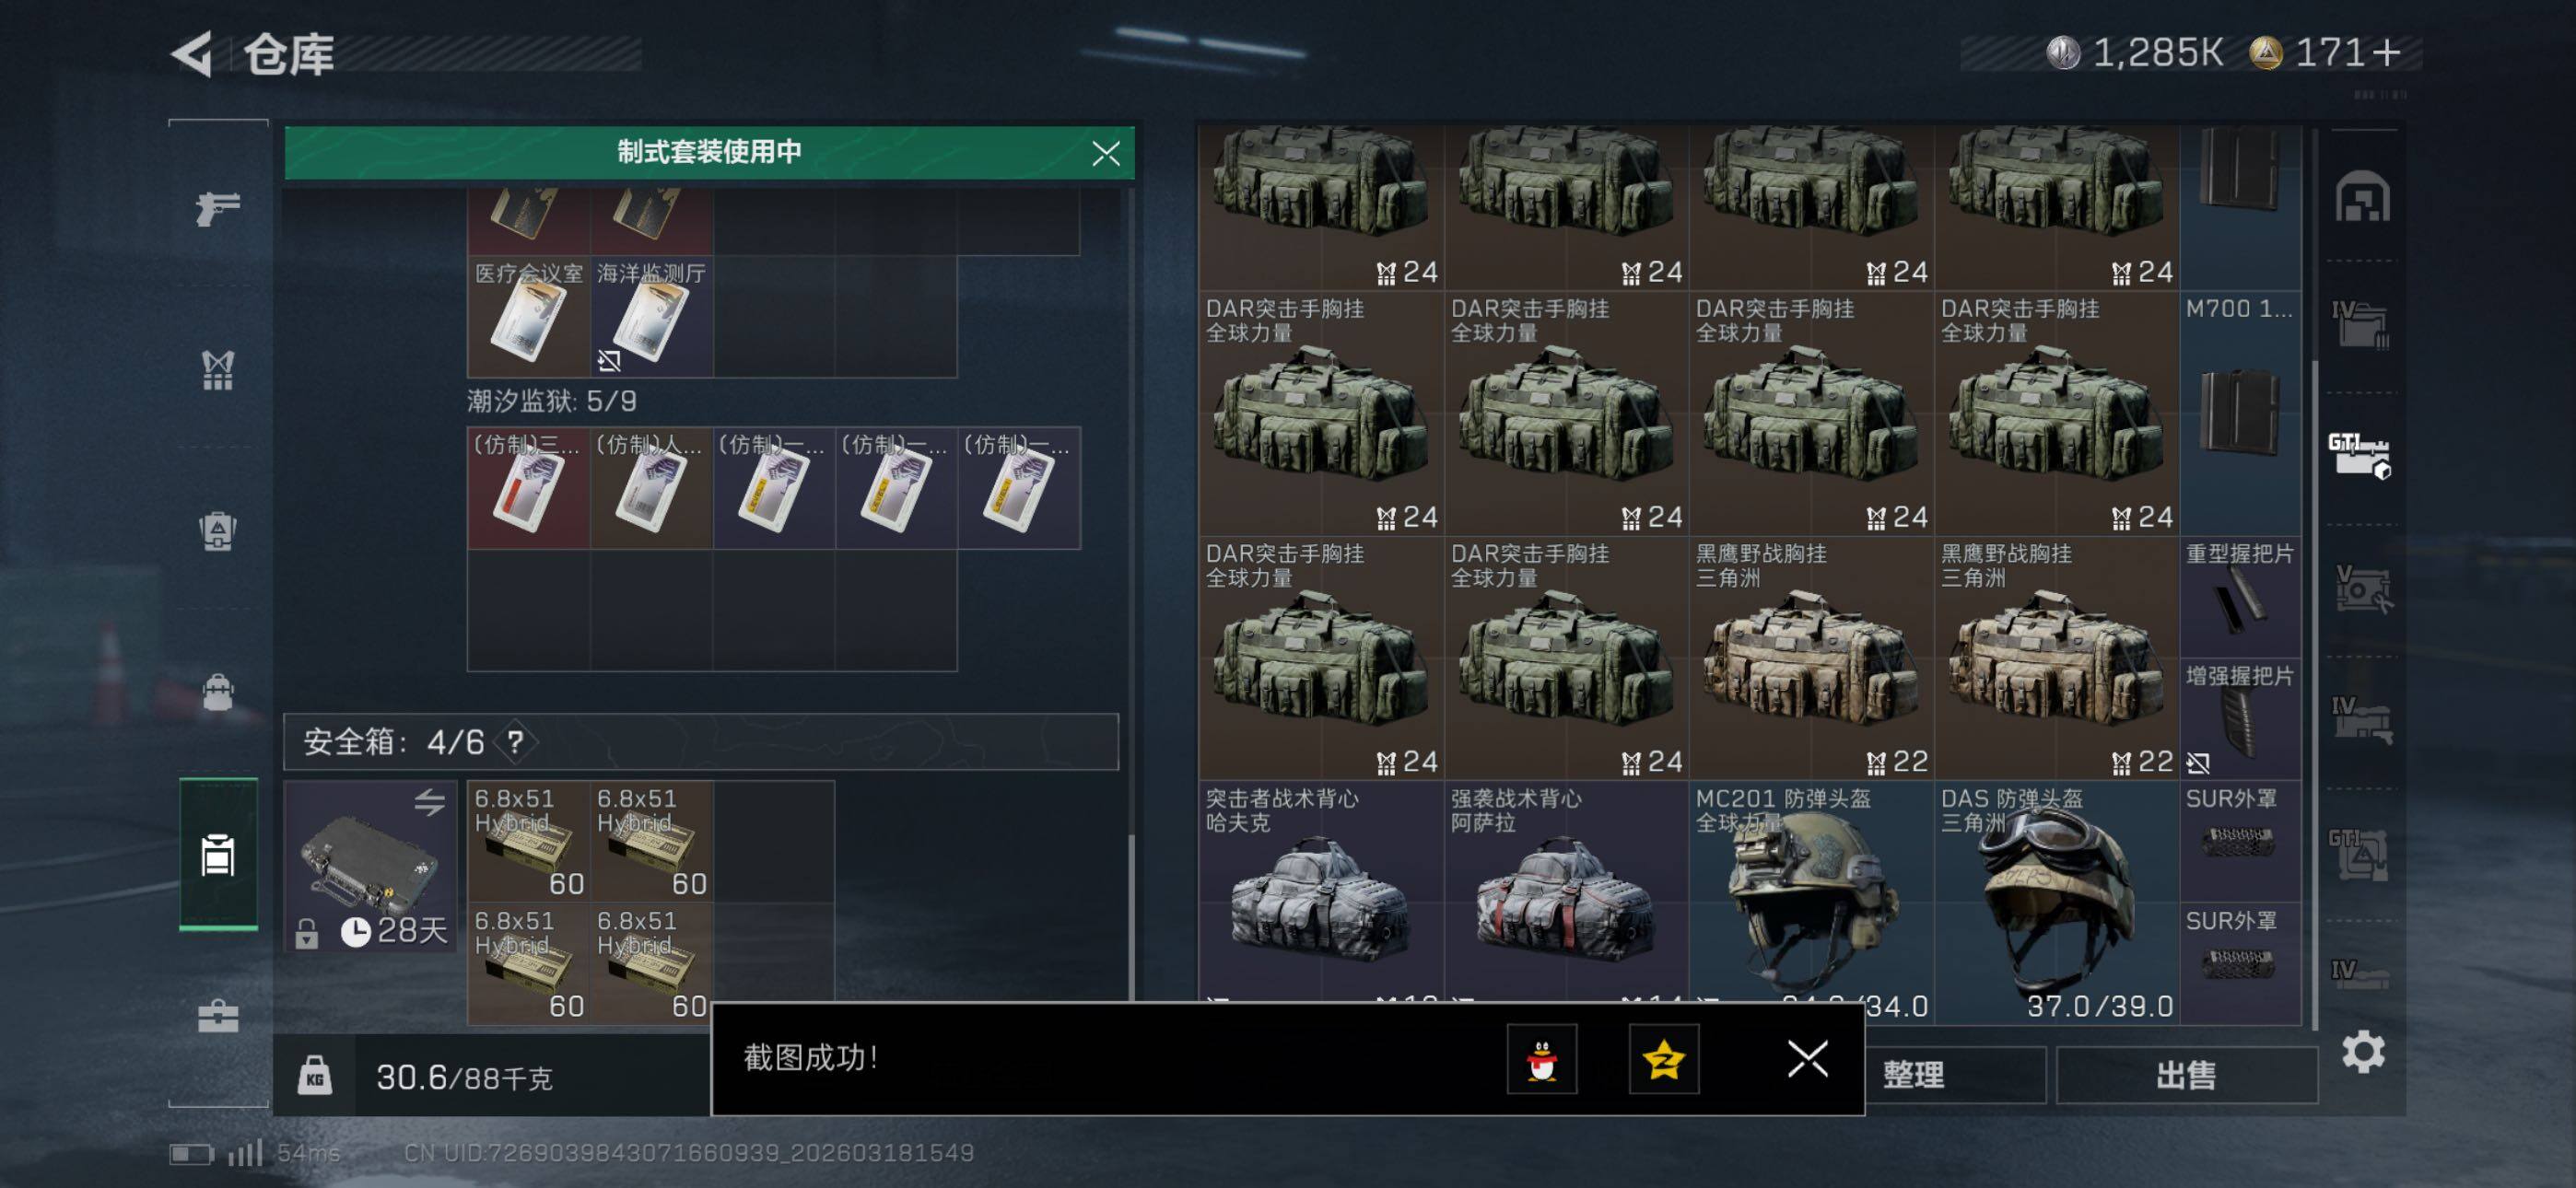The image size is (2576, 1188).
Task: Select the armor vest category icon
Action: 218,370
